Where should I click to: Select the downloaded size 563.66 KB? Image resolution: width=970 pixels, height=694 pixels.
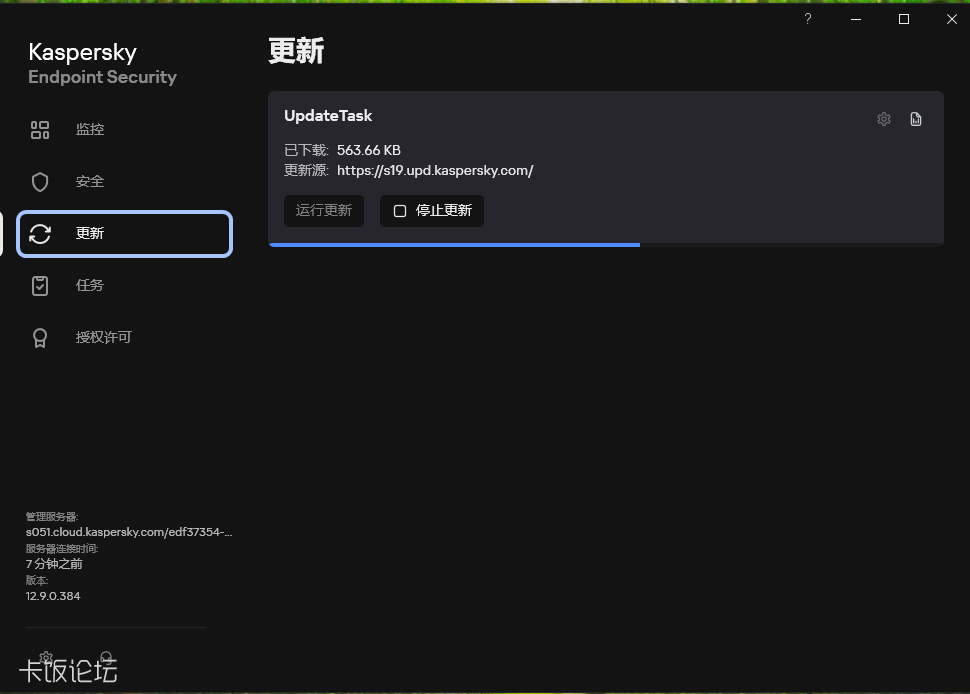click(369, 150)
